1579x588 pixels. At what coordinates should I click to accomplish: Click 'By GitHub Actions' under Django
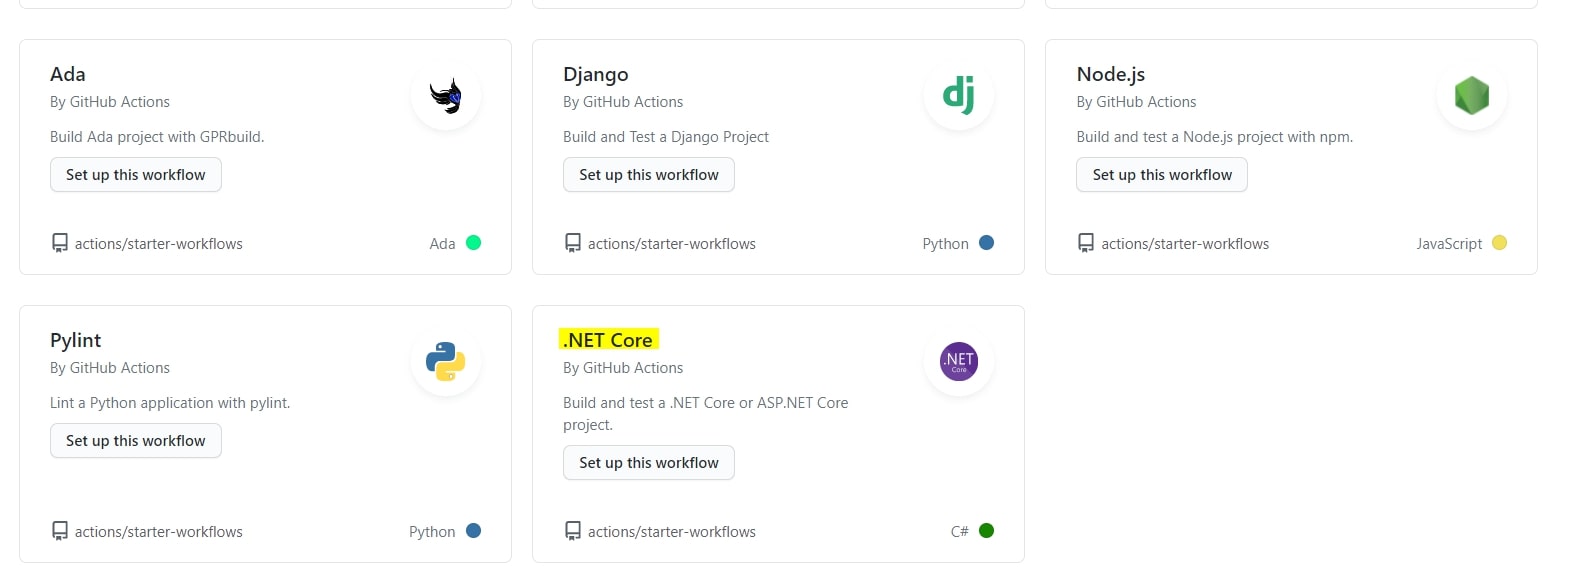tap(623, 102)
